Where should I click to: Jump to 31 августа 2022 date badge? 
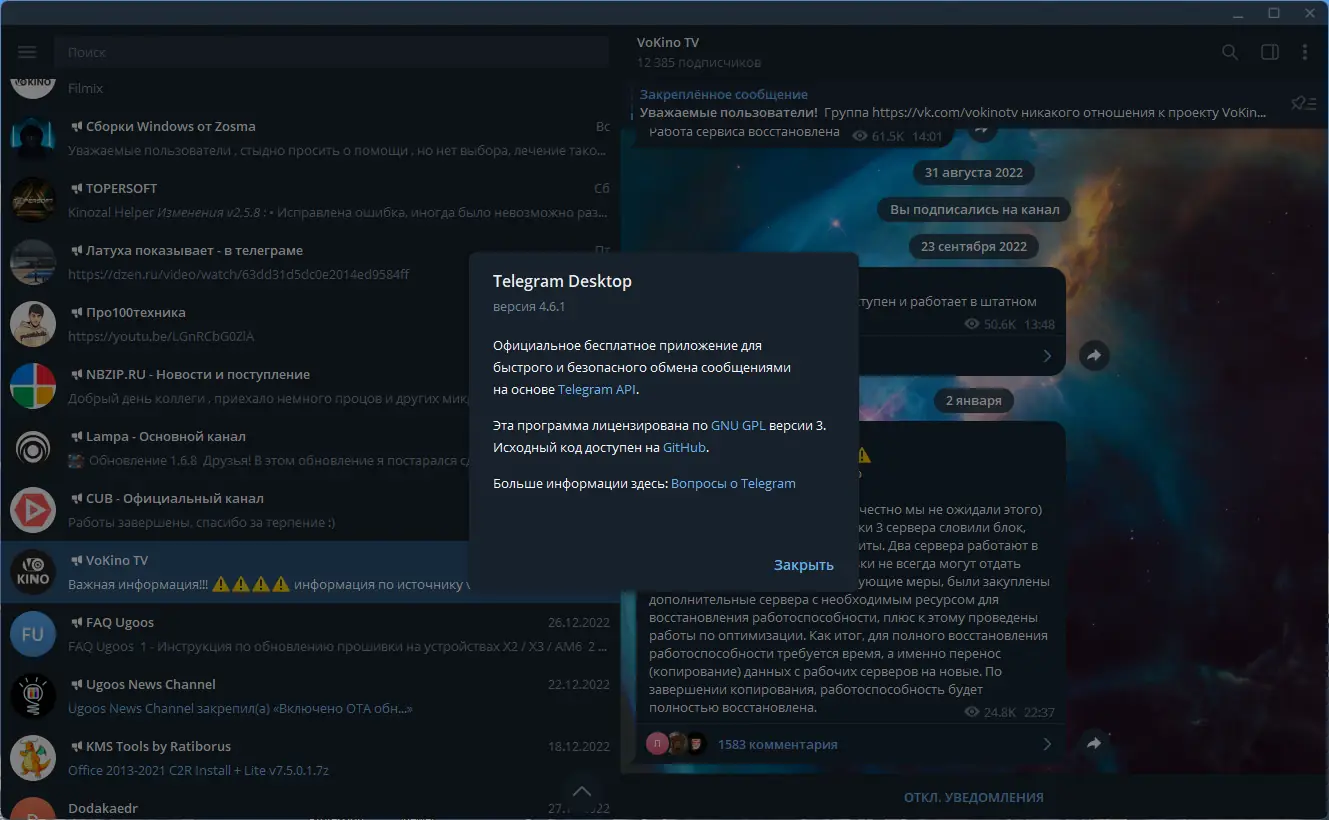point(973,172)
